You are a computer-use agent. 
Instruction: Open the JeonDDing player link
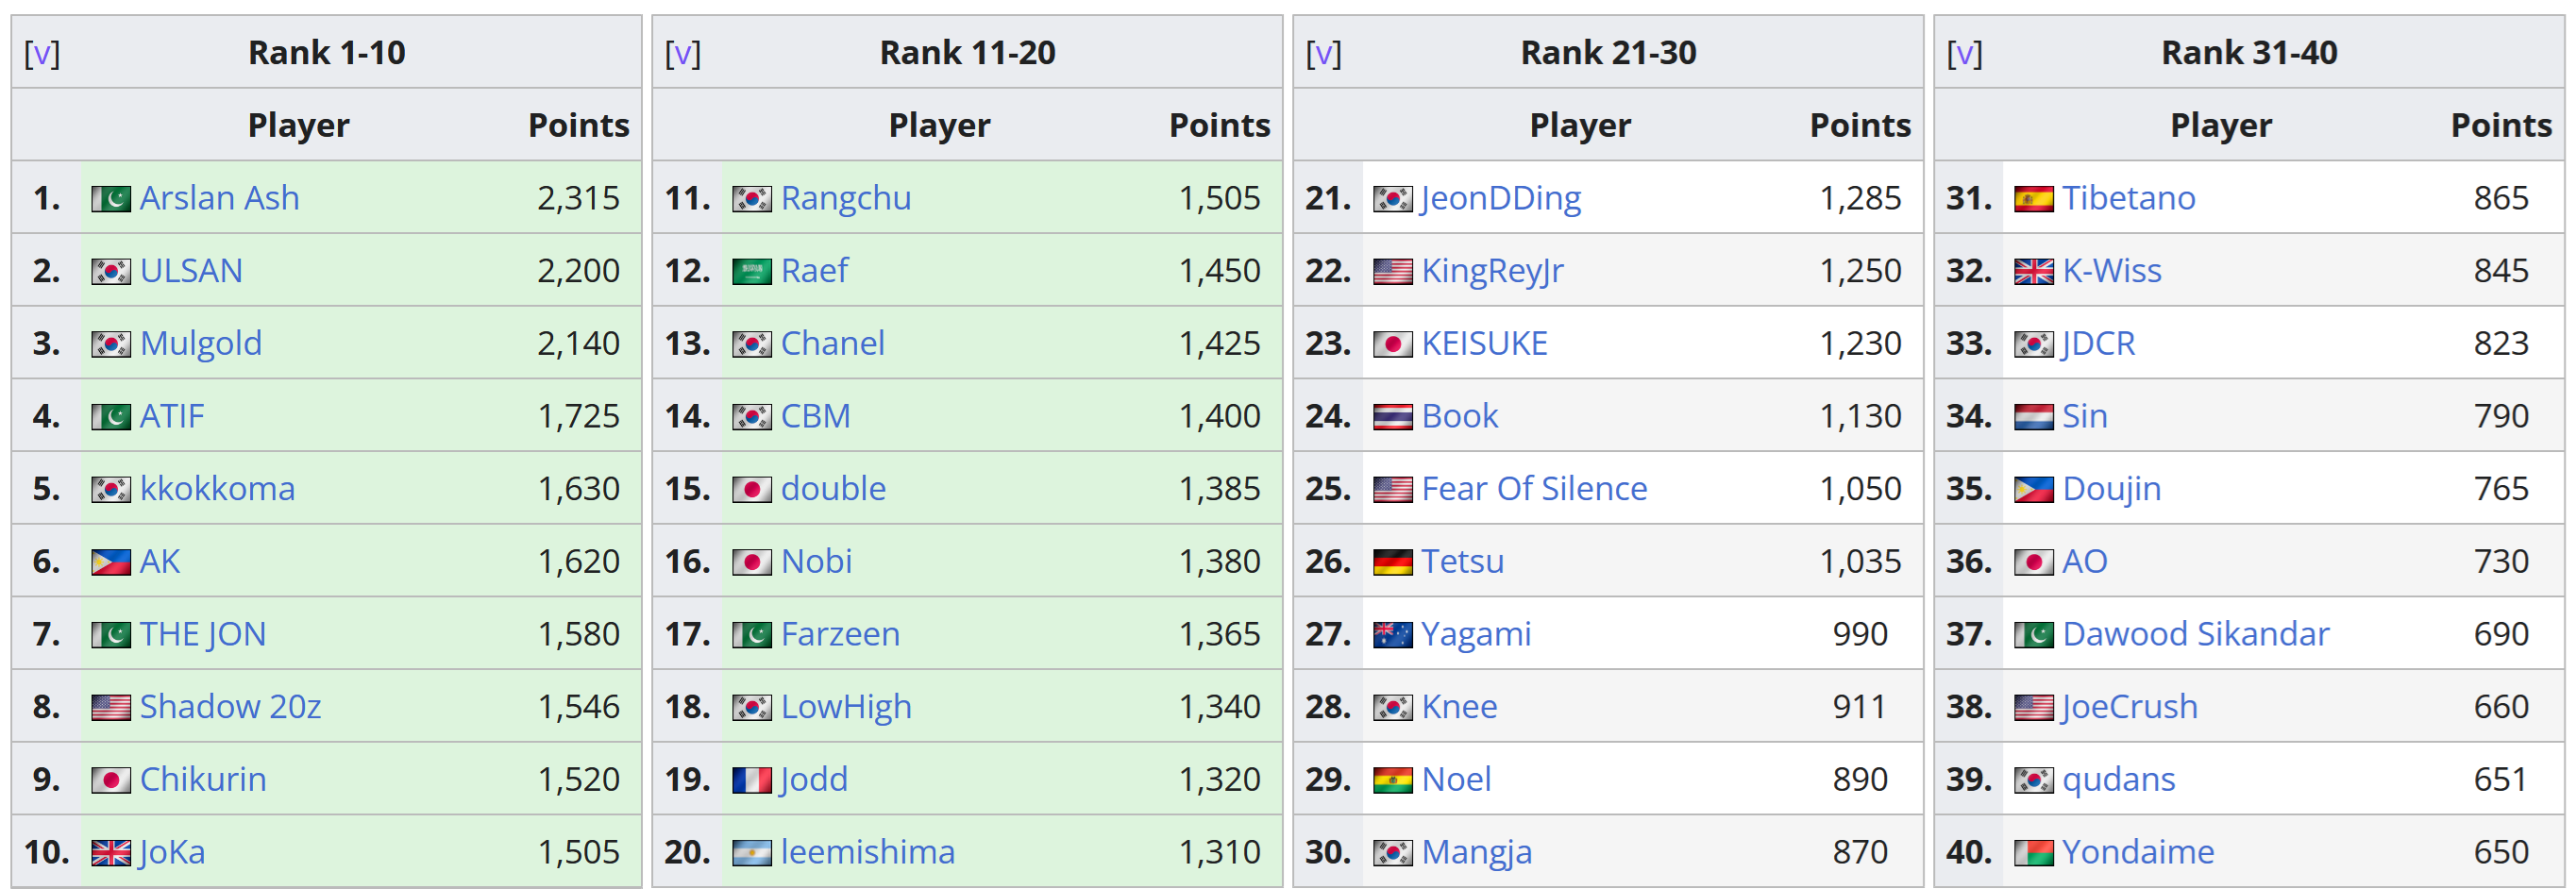tap(1501, 199)
